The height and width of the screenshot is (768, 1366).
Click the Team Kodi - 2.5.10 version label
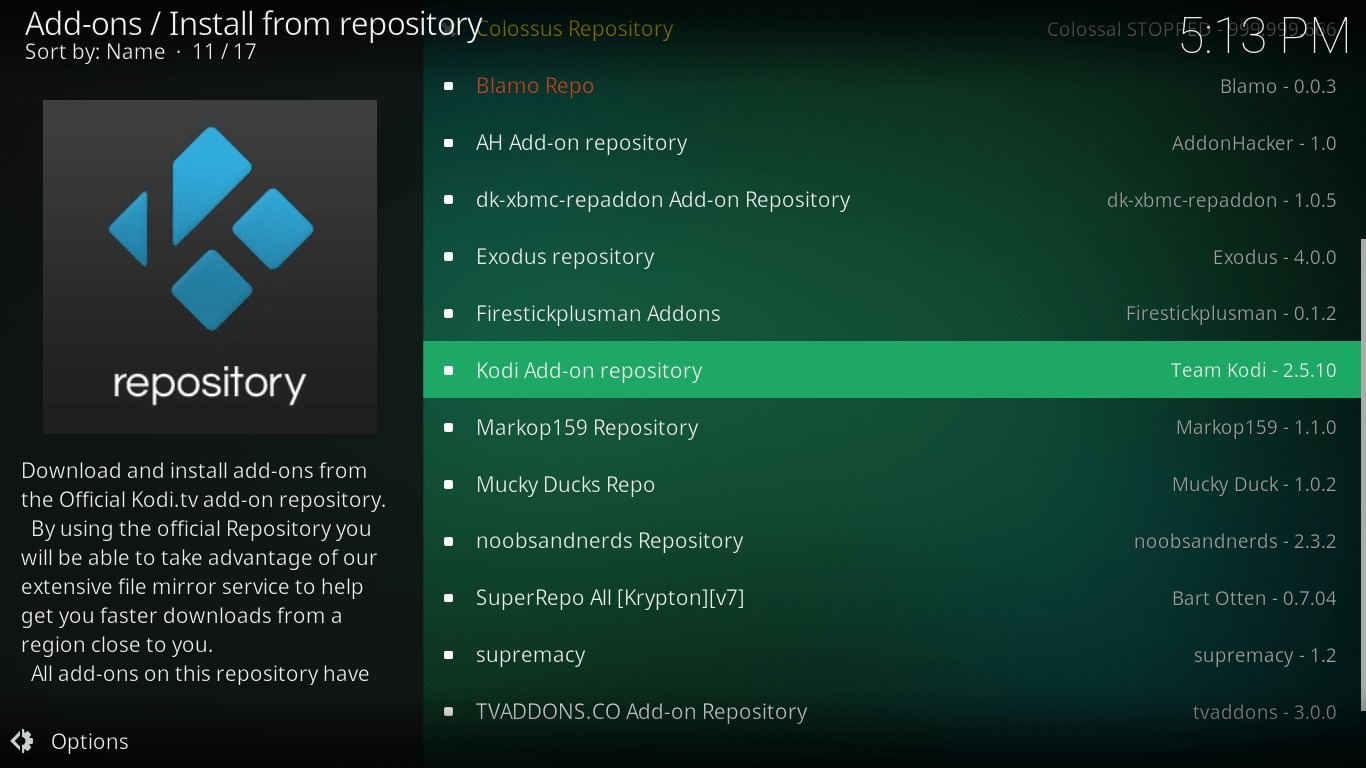(1254, 370)
